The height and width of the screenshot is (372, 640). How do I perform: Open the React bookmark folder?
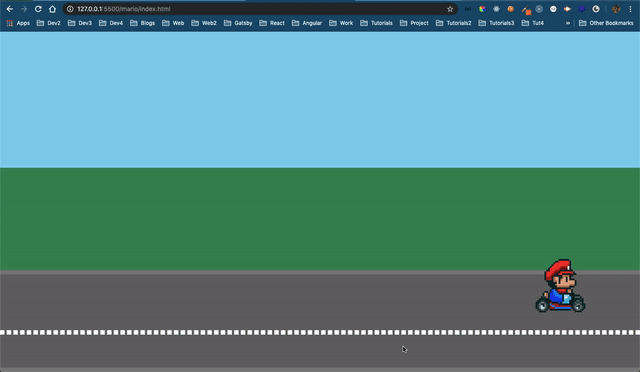tap(272, 23)
